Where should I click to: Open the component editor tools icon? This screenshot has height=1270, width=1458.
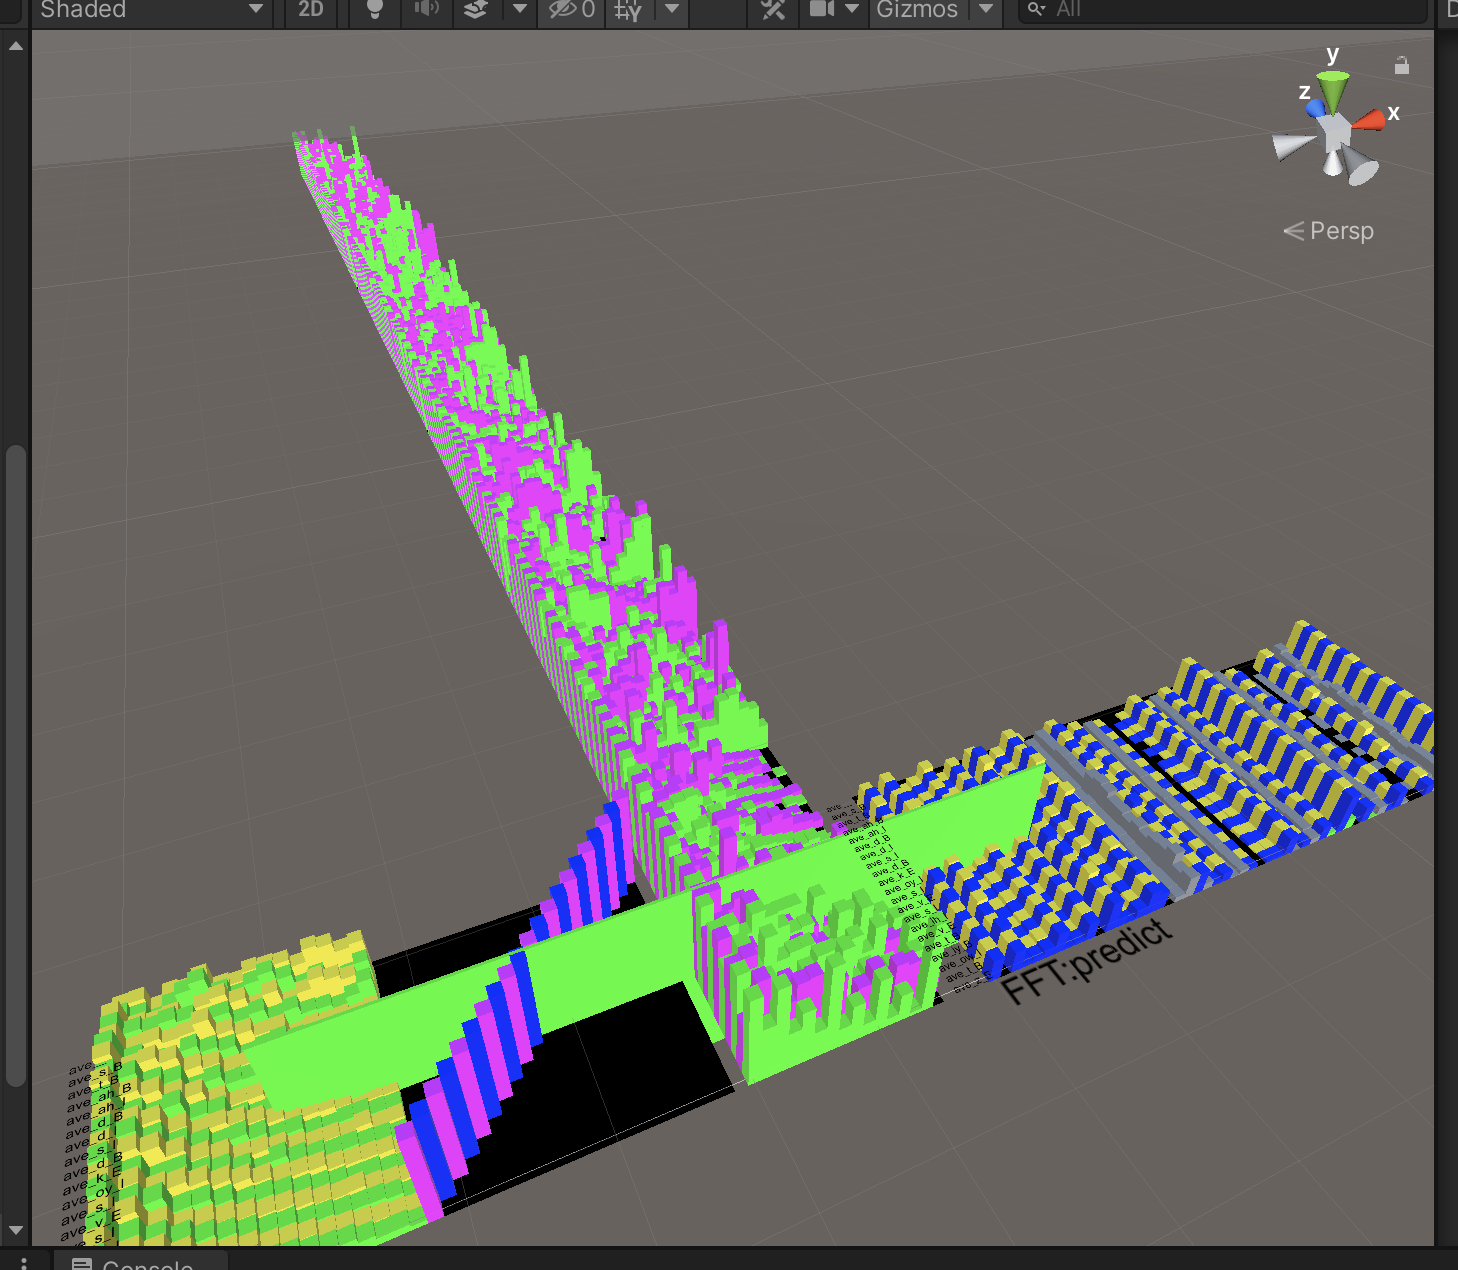tap(773, 10)
